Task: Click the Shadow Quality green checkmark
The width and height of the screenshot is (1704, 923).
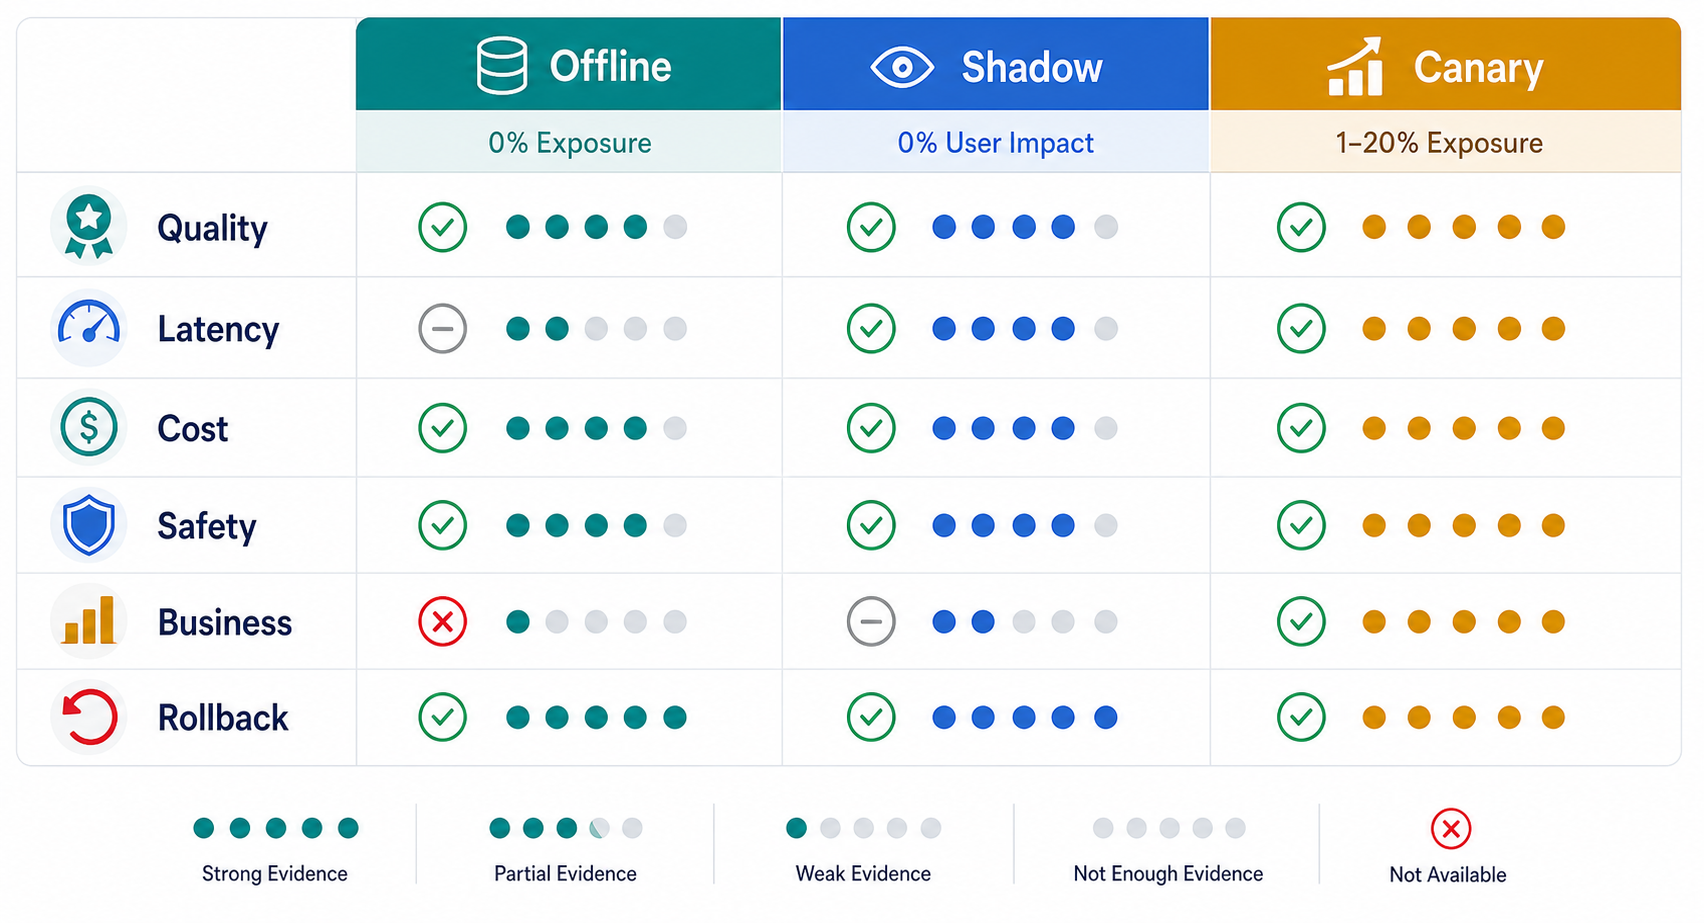Action: pyautogui.click(x=871, y=227)
